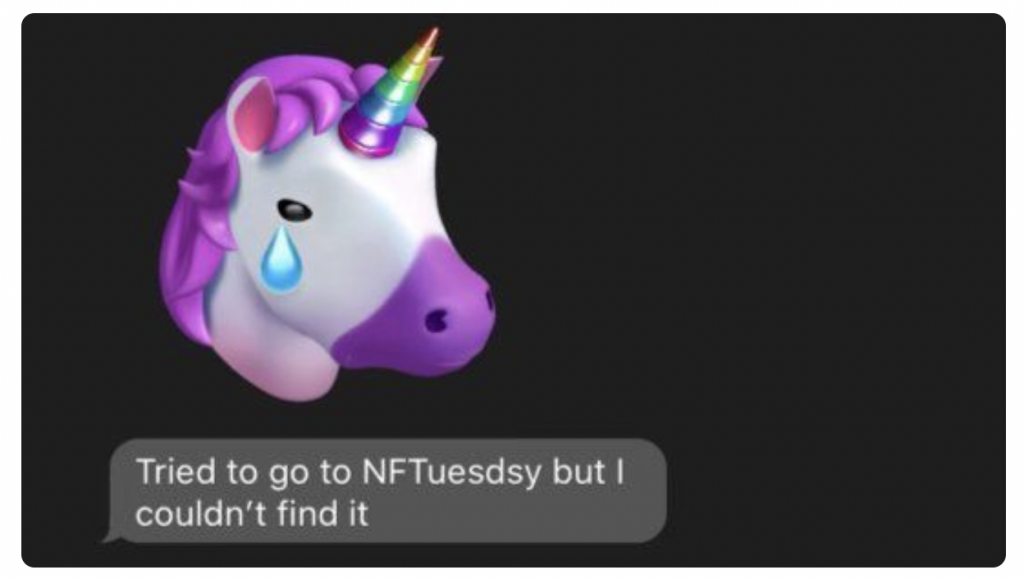The image size is (1024, 579).
Task: Select the gray message bubble
Action: tap(385, 491)
